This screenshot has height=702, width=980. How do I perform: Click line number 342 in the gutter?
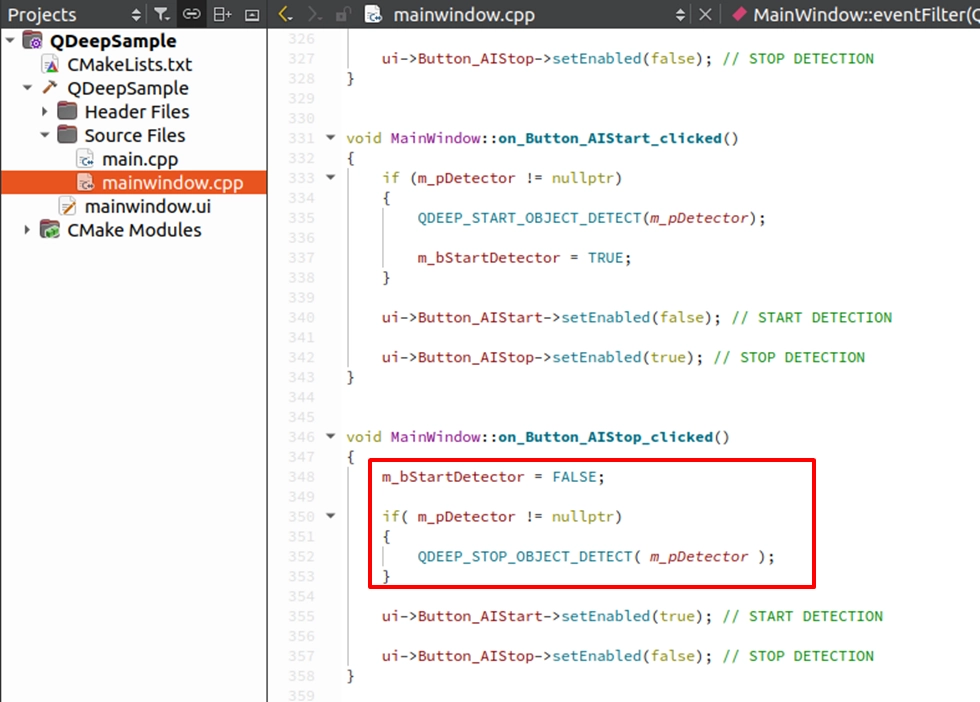tap(301, 358)
